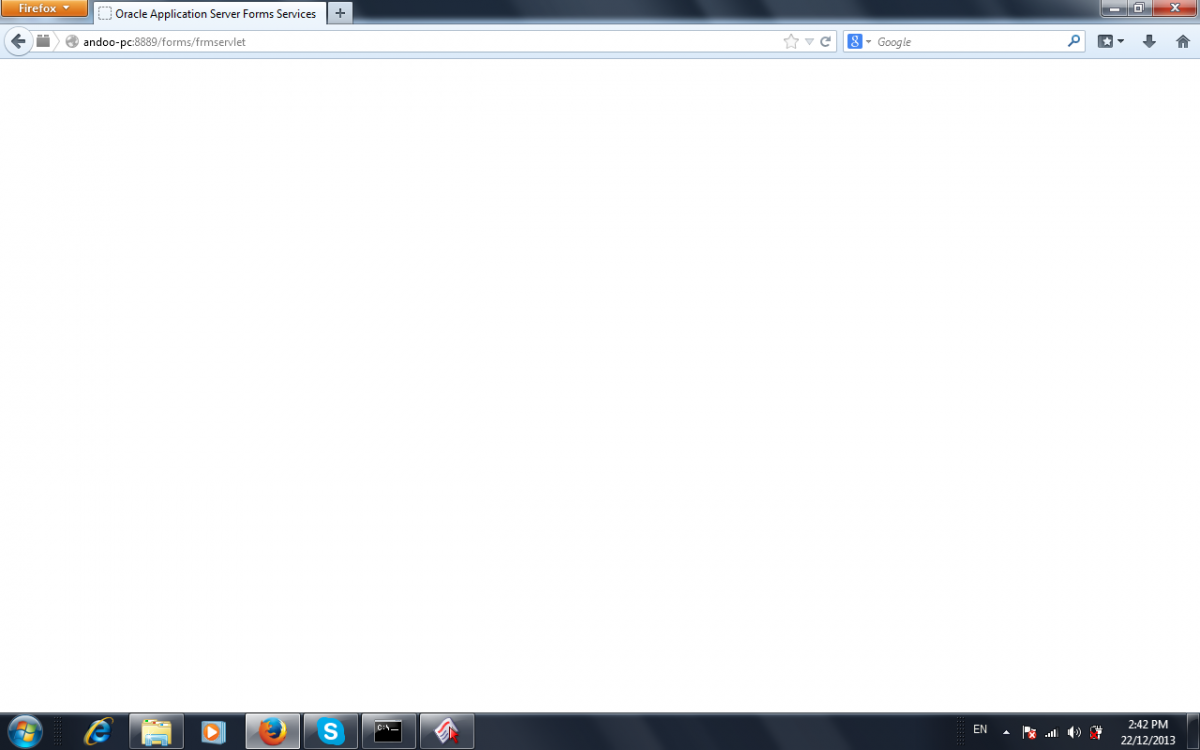Show URL history dropdown arrow
Viewport: 1200px width, 750px height.
[809, 42]
